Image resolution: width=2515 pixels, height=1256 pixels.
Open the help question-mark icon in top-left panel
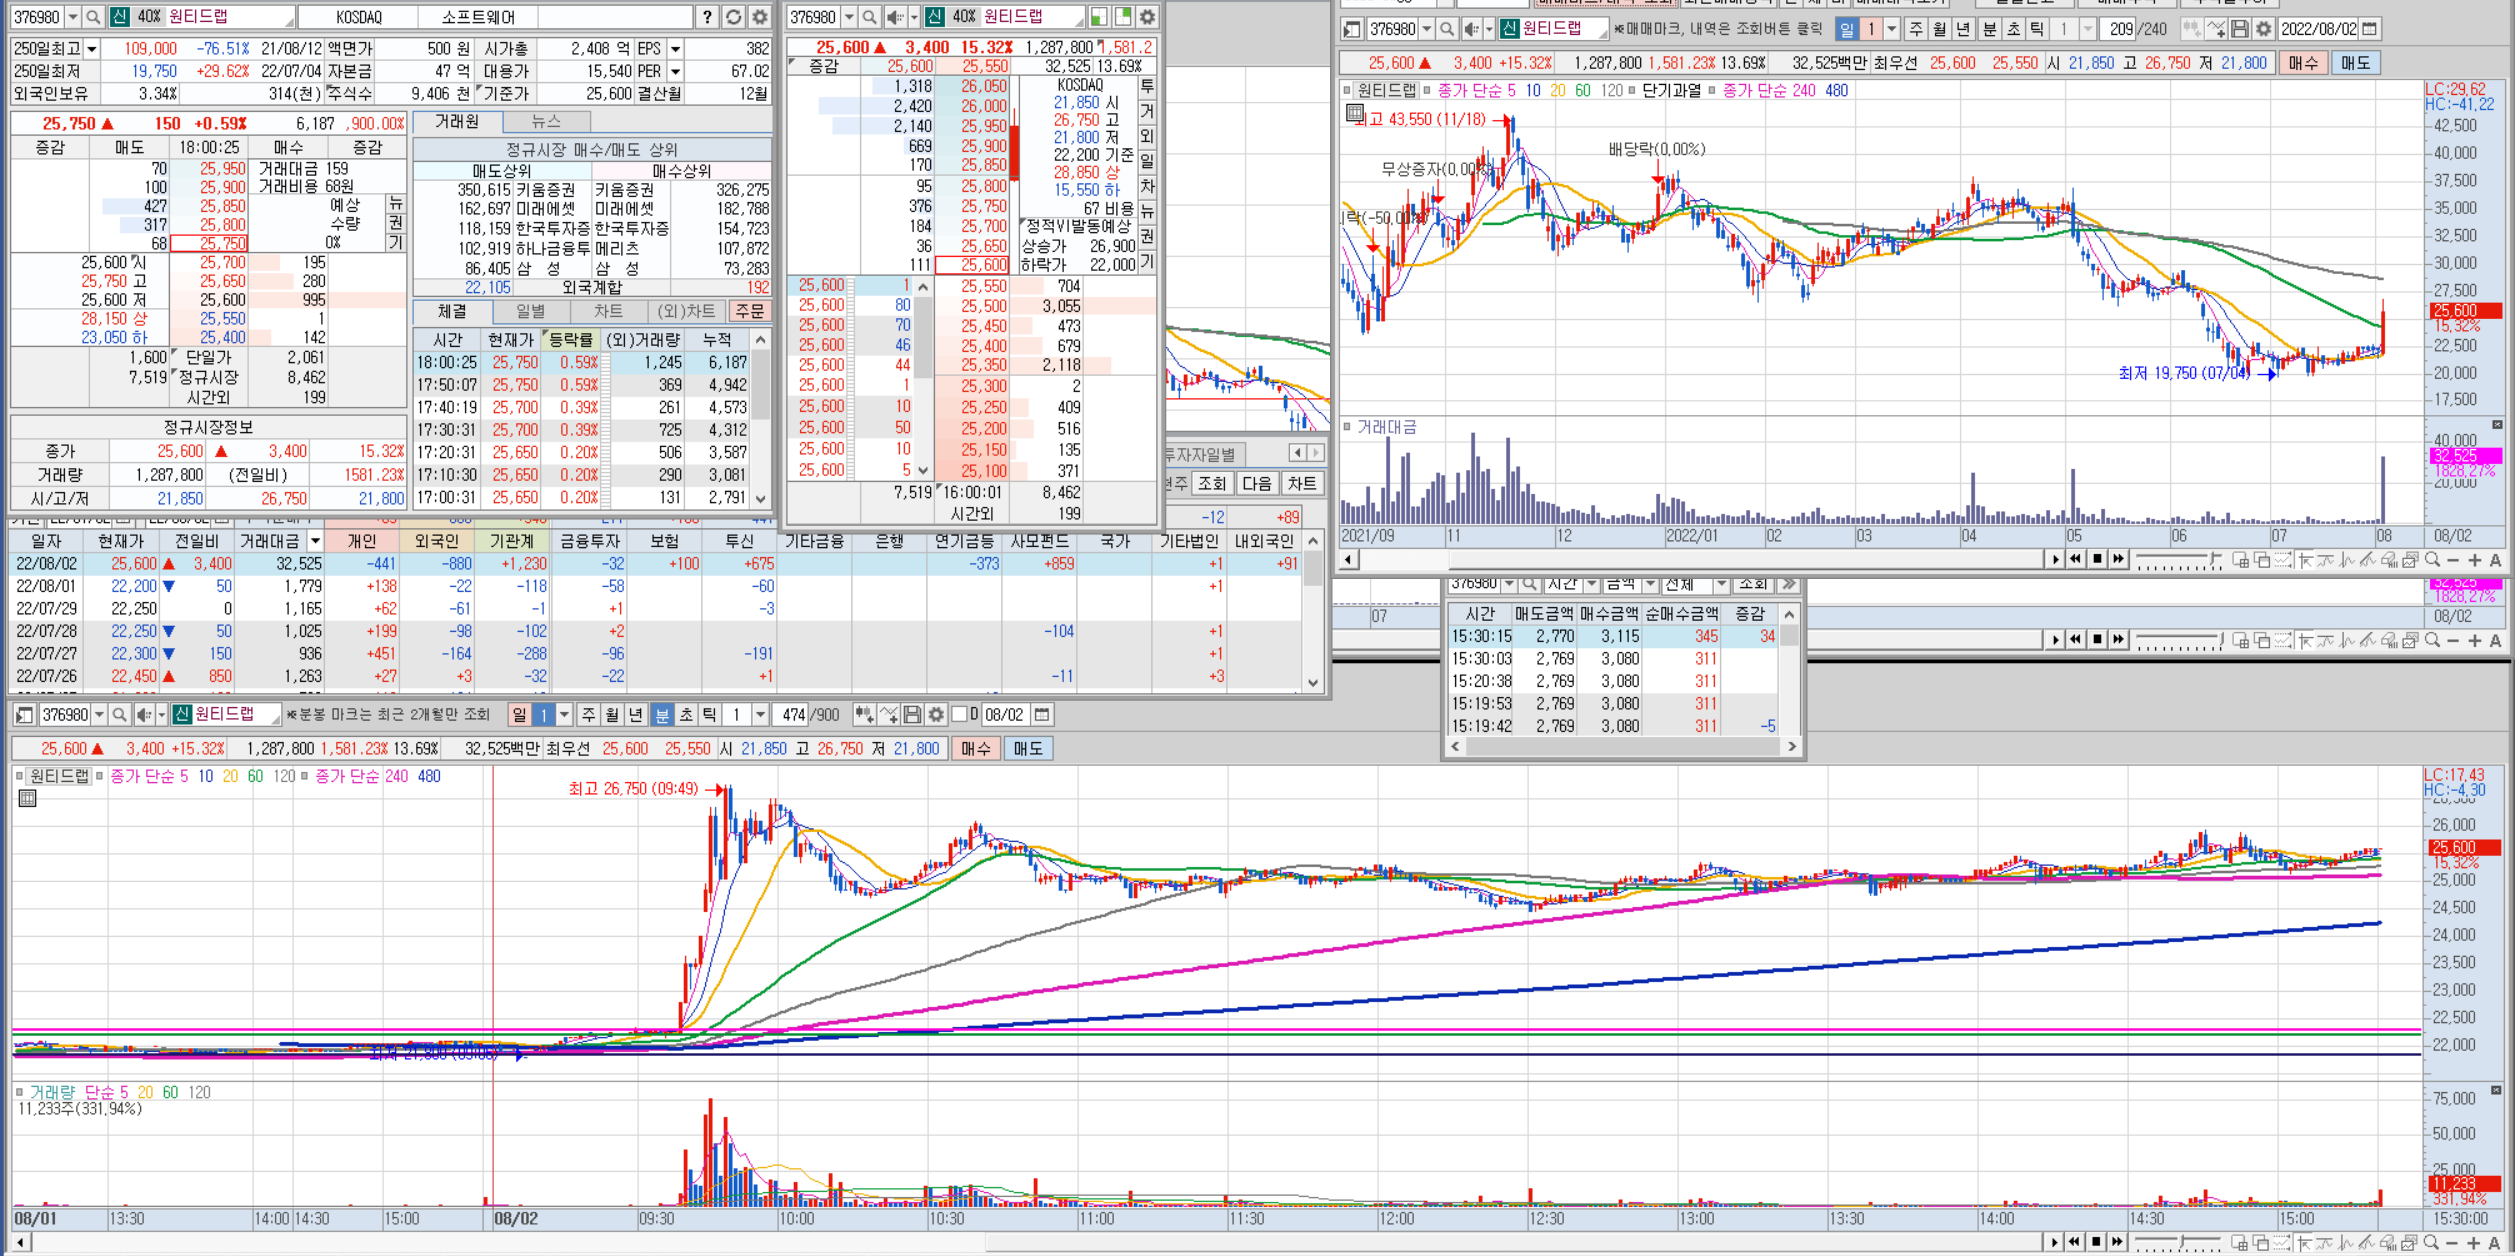tap(707, 17)
